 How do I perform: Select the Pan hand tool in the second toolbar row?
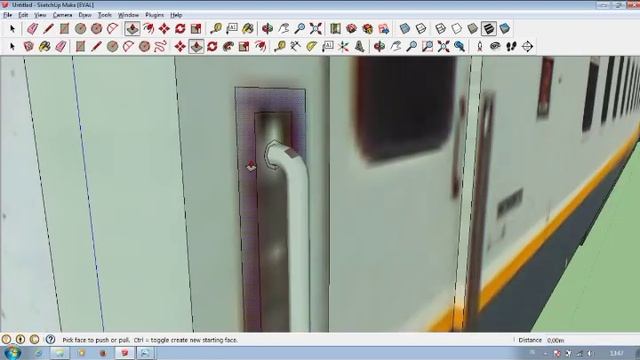(396, 46)
